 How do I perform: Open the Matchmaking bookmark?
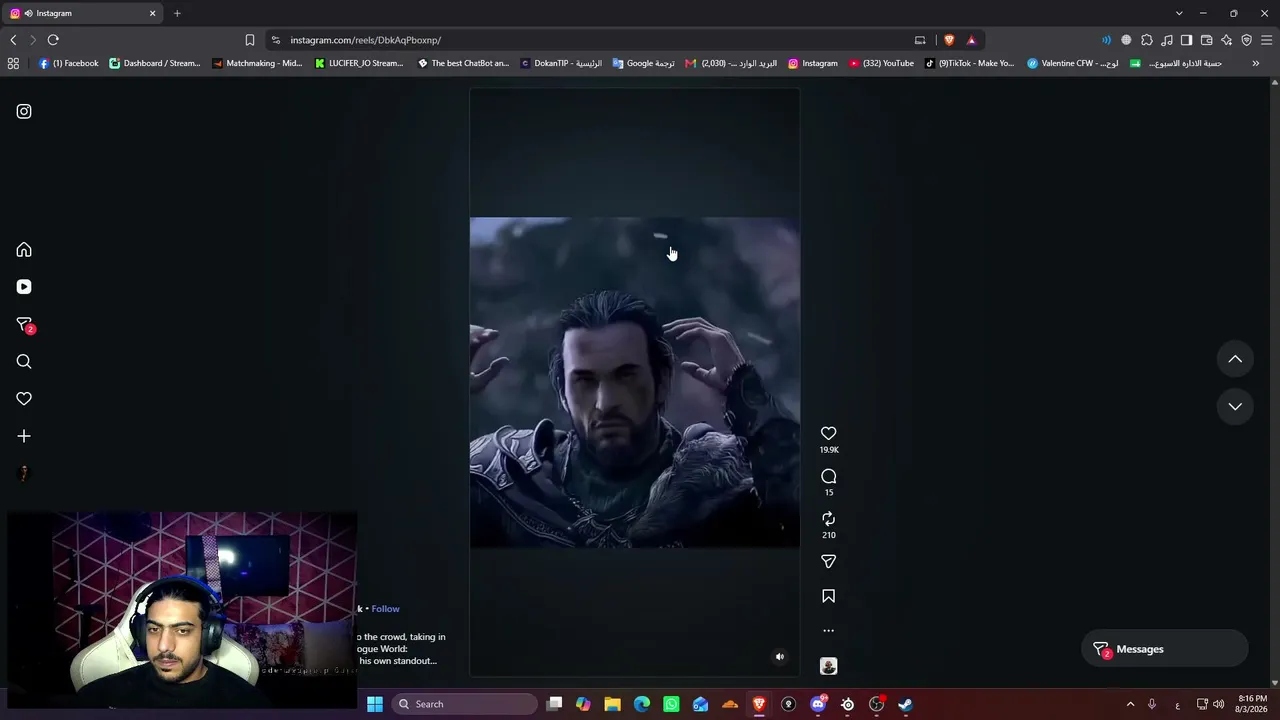[x=257, y=63]
